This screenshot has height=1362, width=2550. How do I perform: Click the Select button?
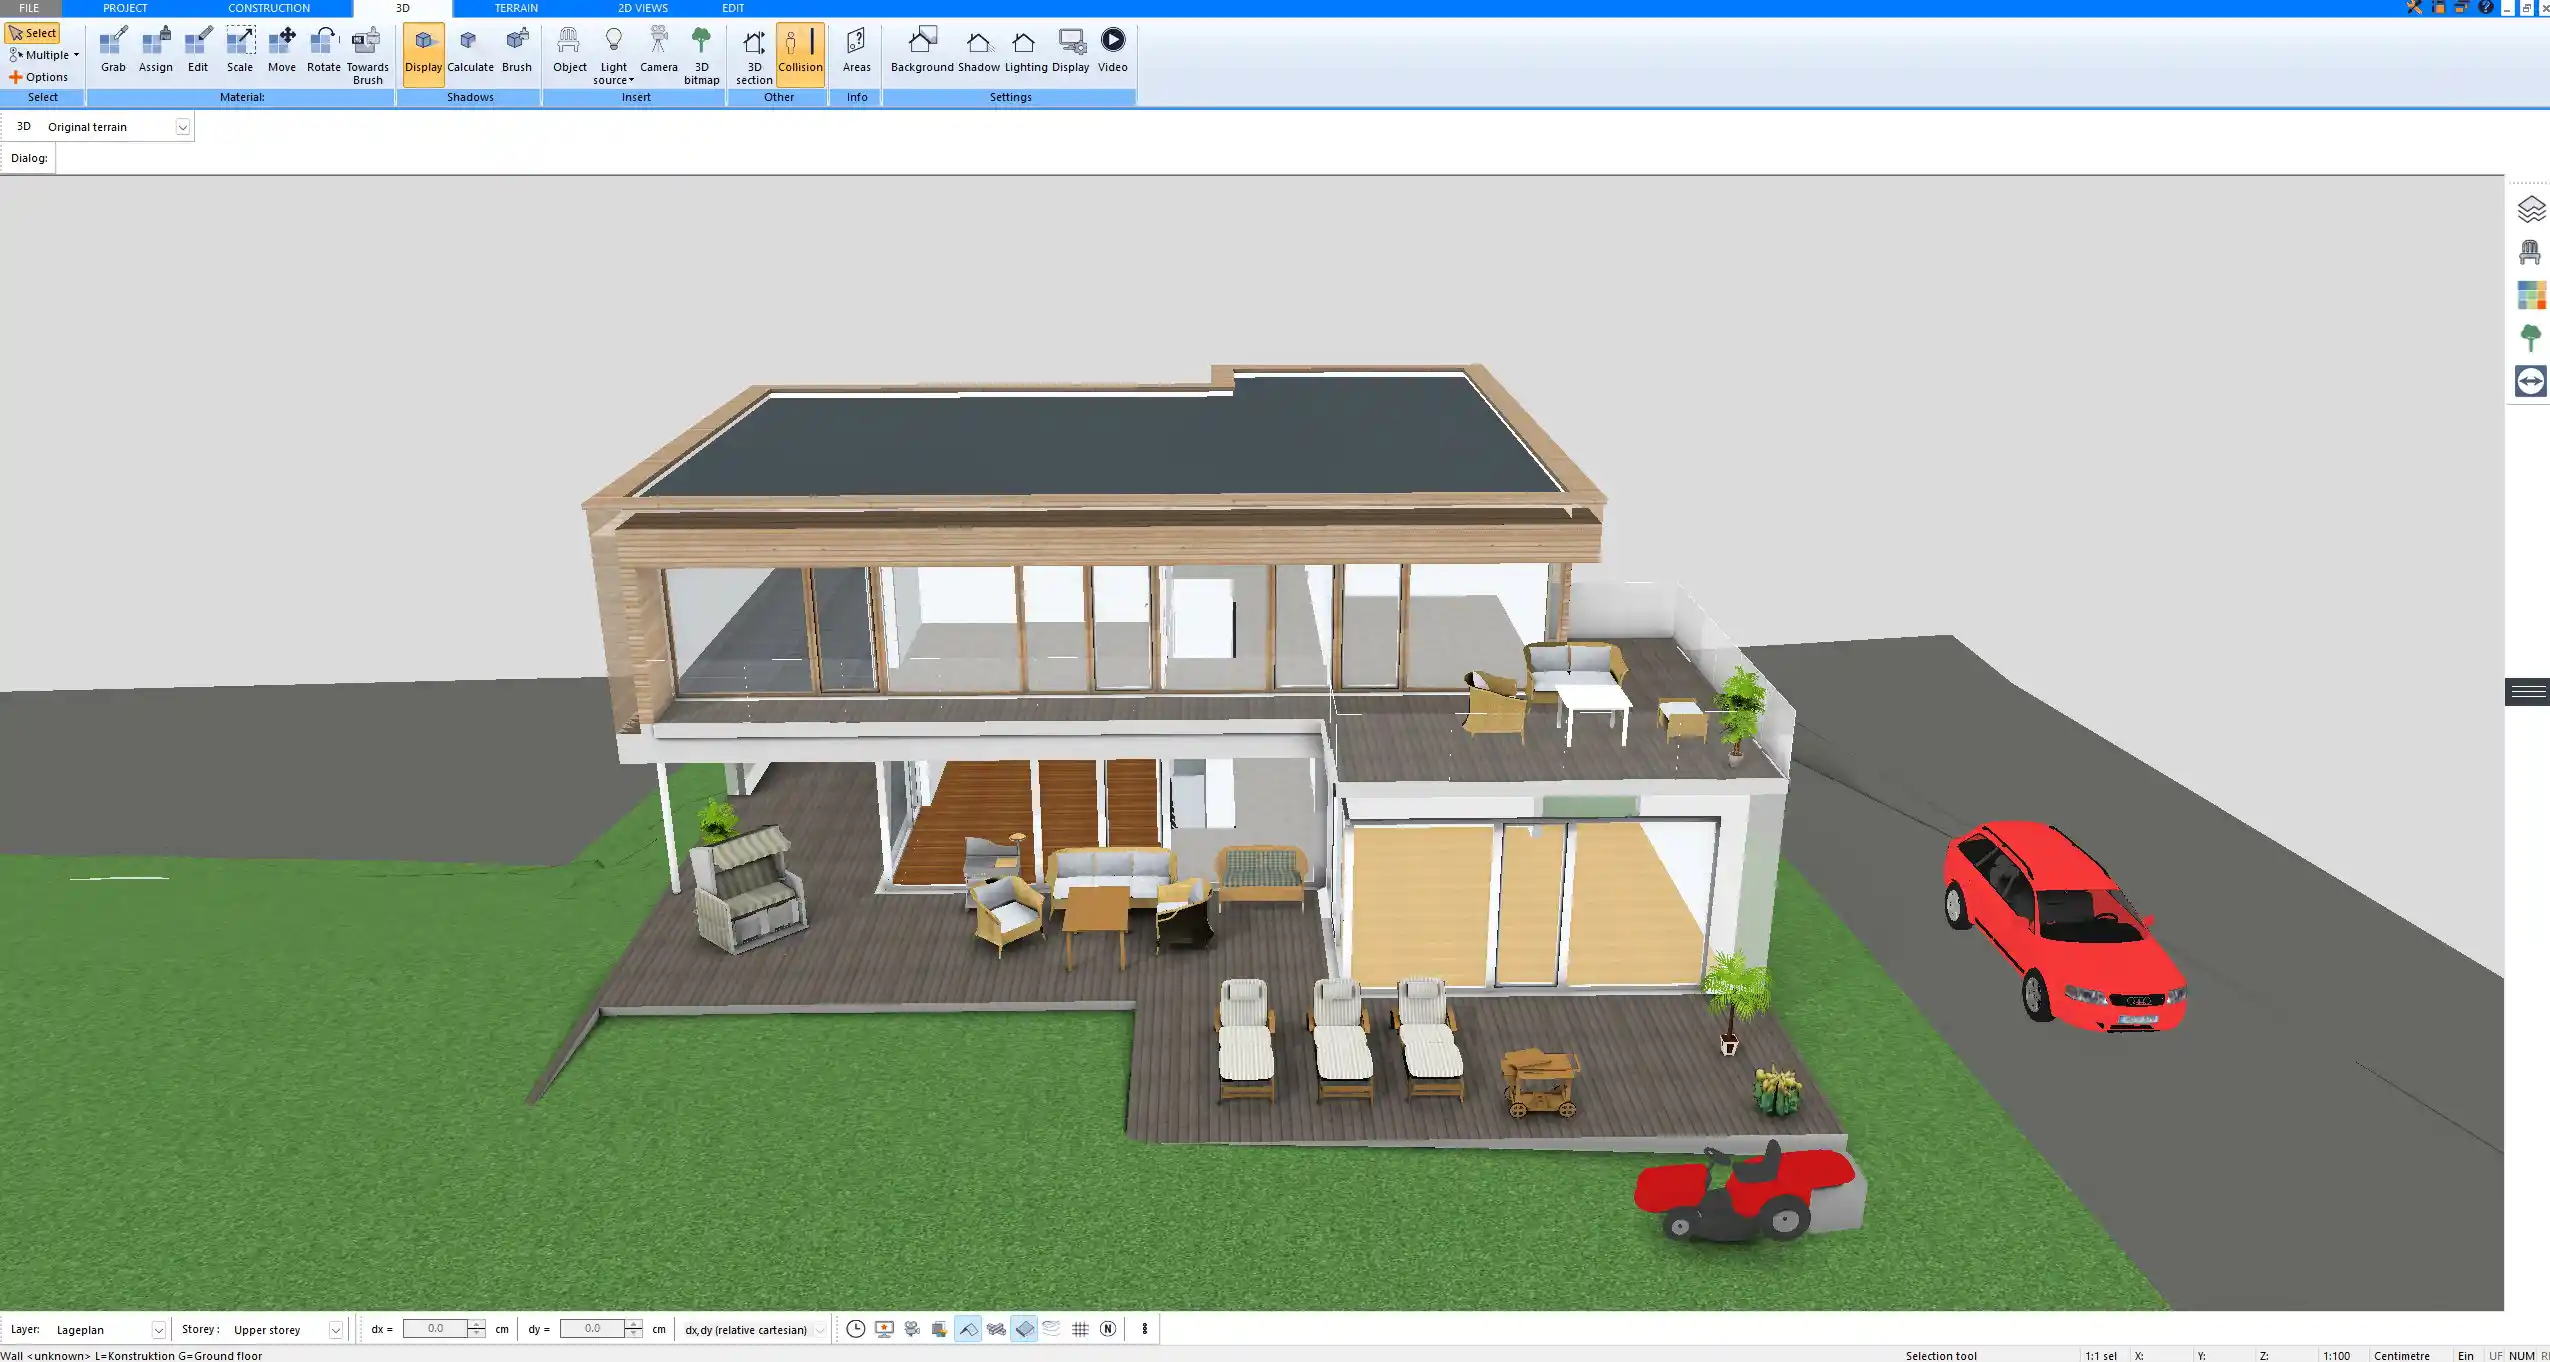tap(33, 32)
